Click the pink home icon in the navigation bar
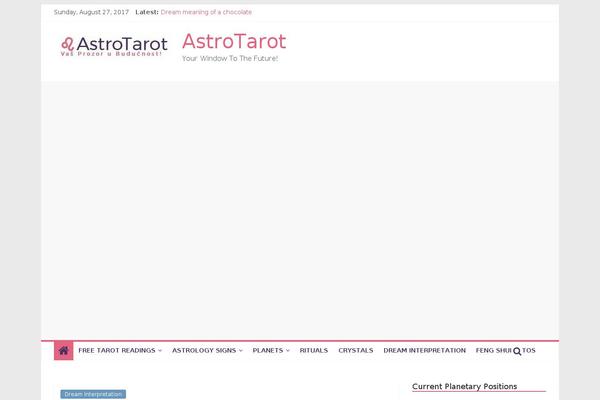The width and height of the screenshot is (600, 400). (64, 351)
